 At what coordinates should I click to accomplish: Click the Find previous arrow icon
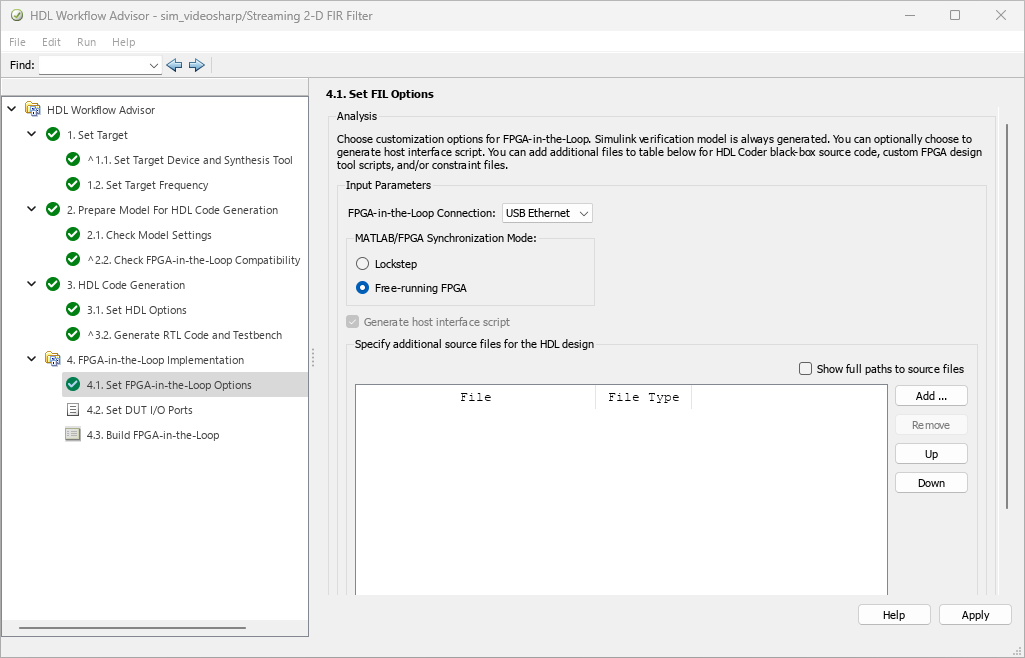coord(174,65)
